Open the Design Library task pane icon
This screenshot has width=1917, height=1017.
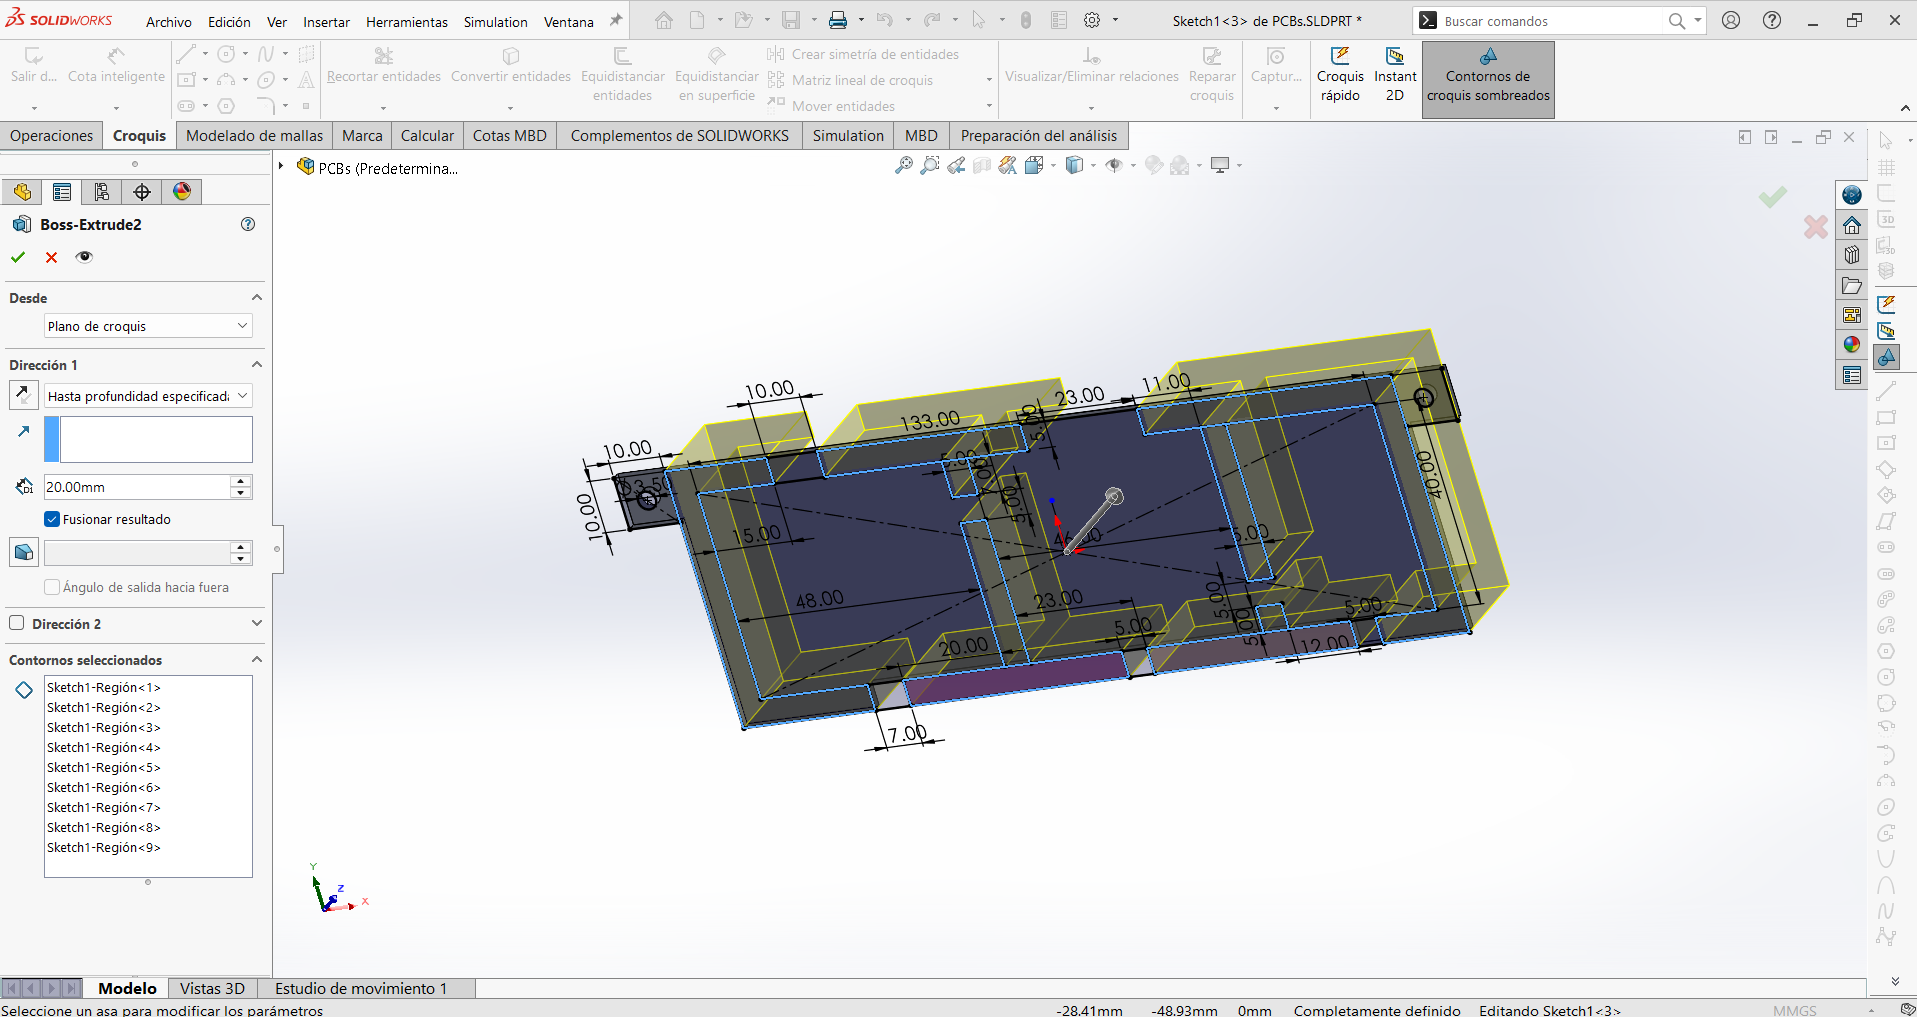click(1852, 255)
